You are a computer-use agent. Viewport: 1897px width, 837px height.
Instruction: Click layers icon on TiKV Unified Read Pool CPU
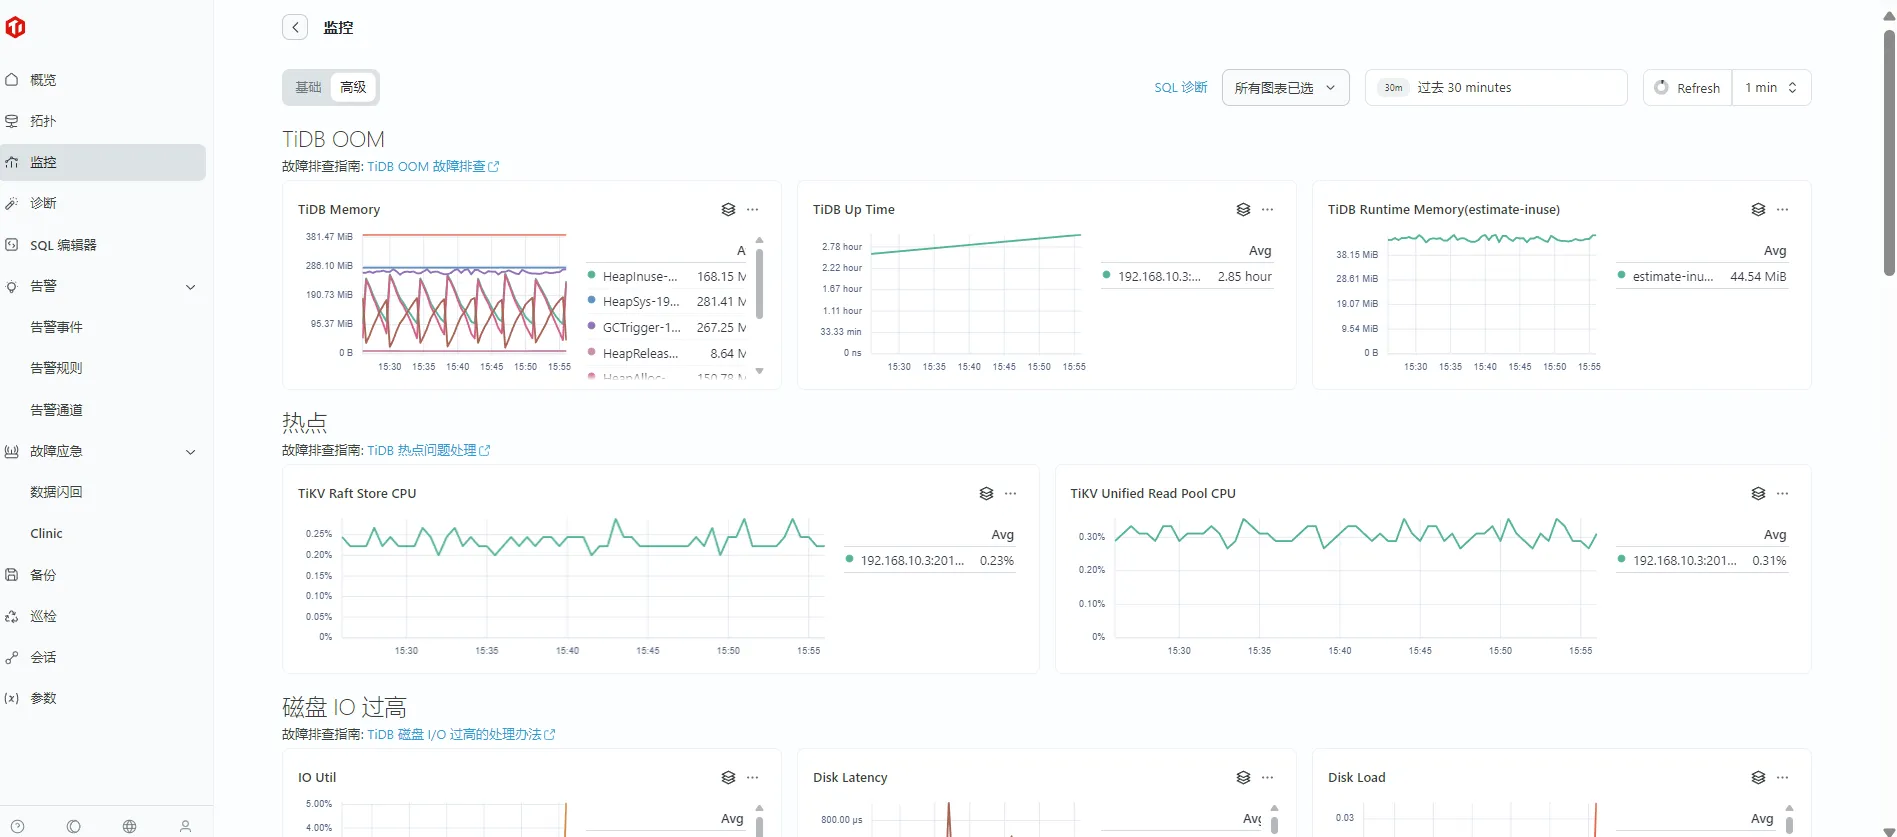point(1758,493)
